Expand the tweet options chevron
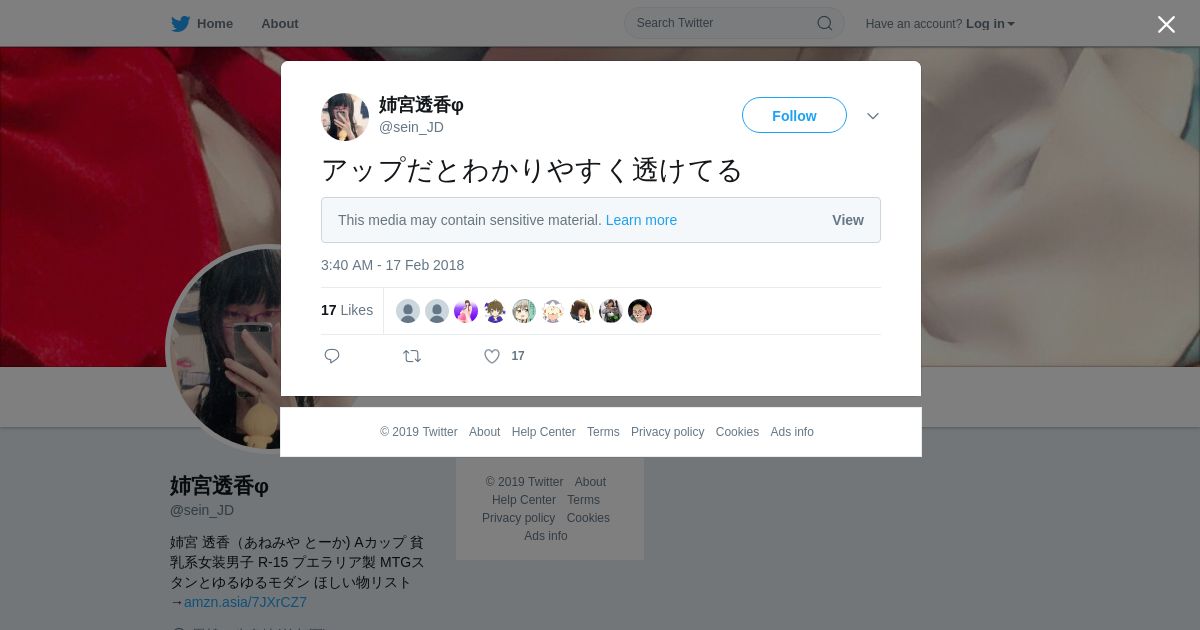Viewport: 1200px width, 630px height. coord(873,116)
